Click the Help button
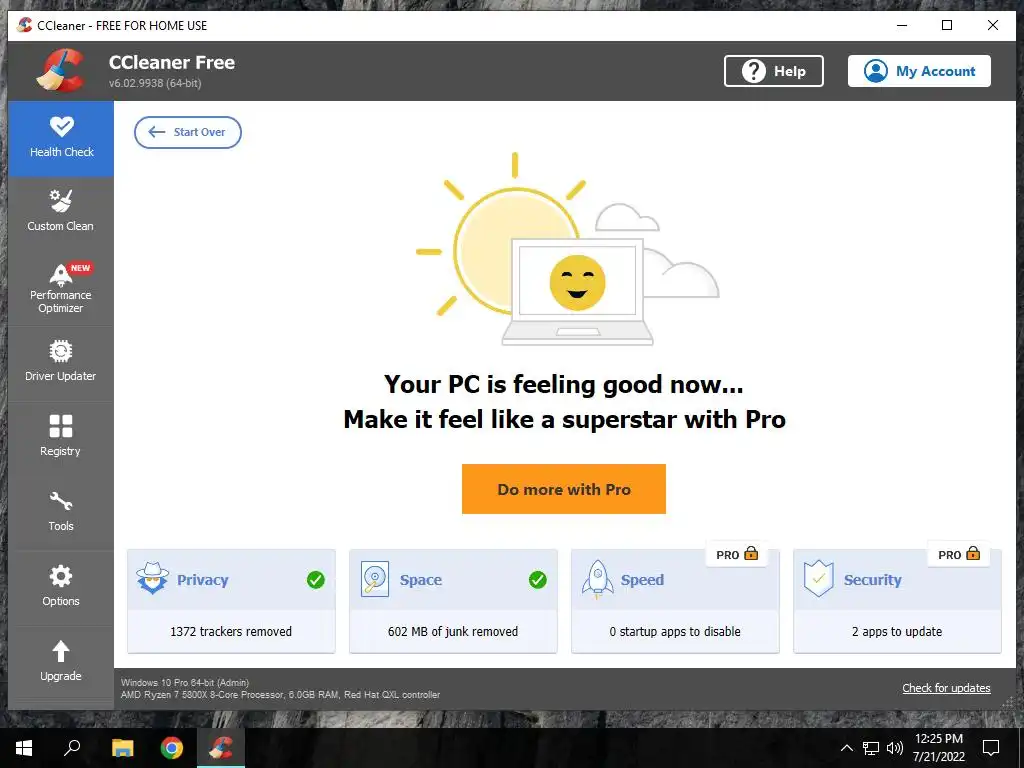Screen dimensions: 1024x768 pos(773,71)
